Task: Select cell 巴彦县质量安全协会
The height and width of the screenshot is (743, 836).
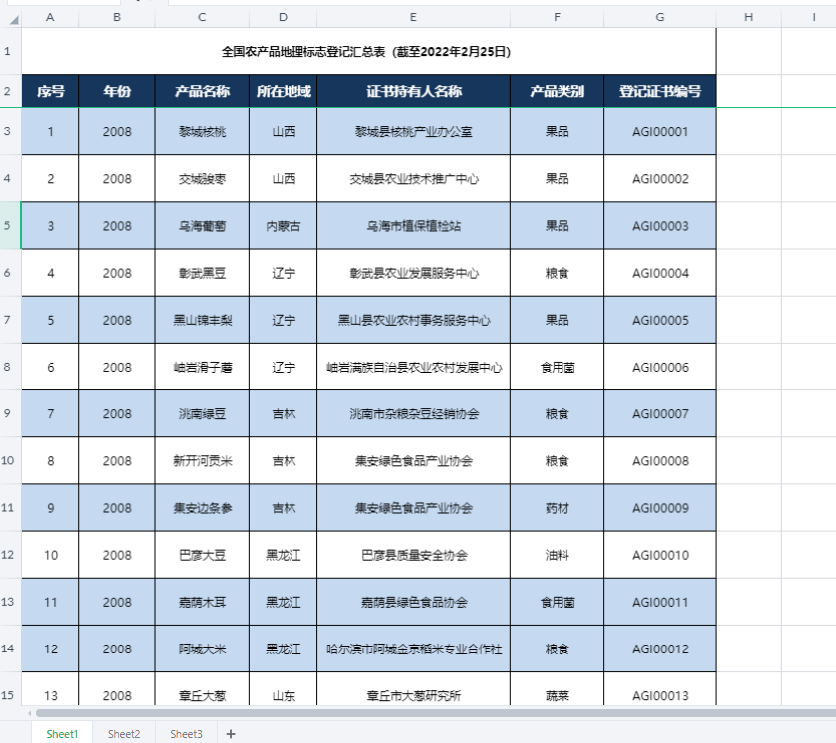Action: (x=413, y=555)
